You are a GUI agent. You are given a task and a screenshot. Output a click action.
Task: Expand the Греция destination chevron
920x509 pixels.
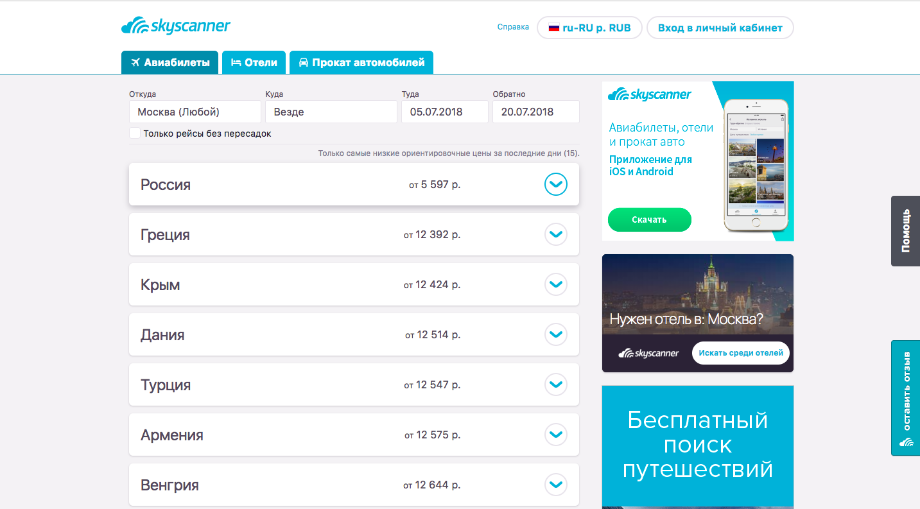pos(556,234)
